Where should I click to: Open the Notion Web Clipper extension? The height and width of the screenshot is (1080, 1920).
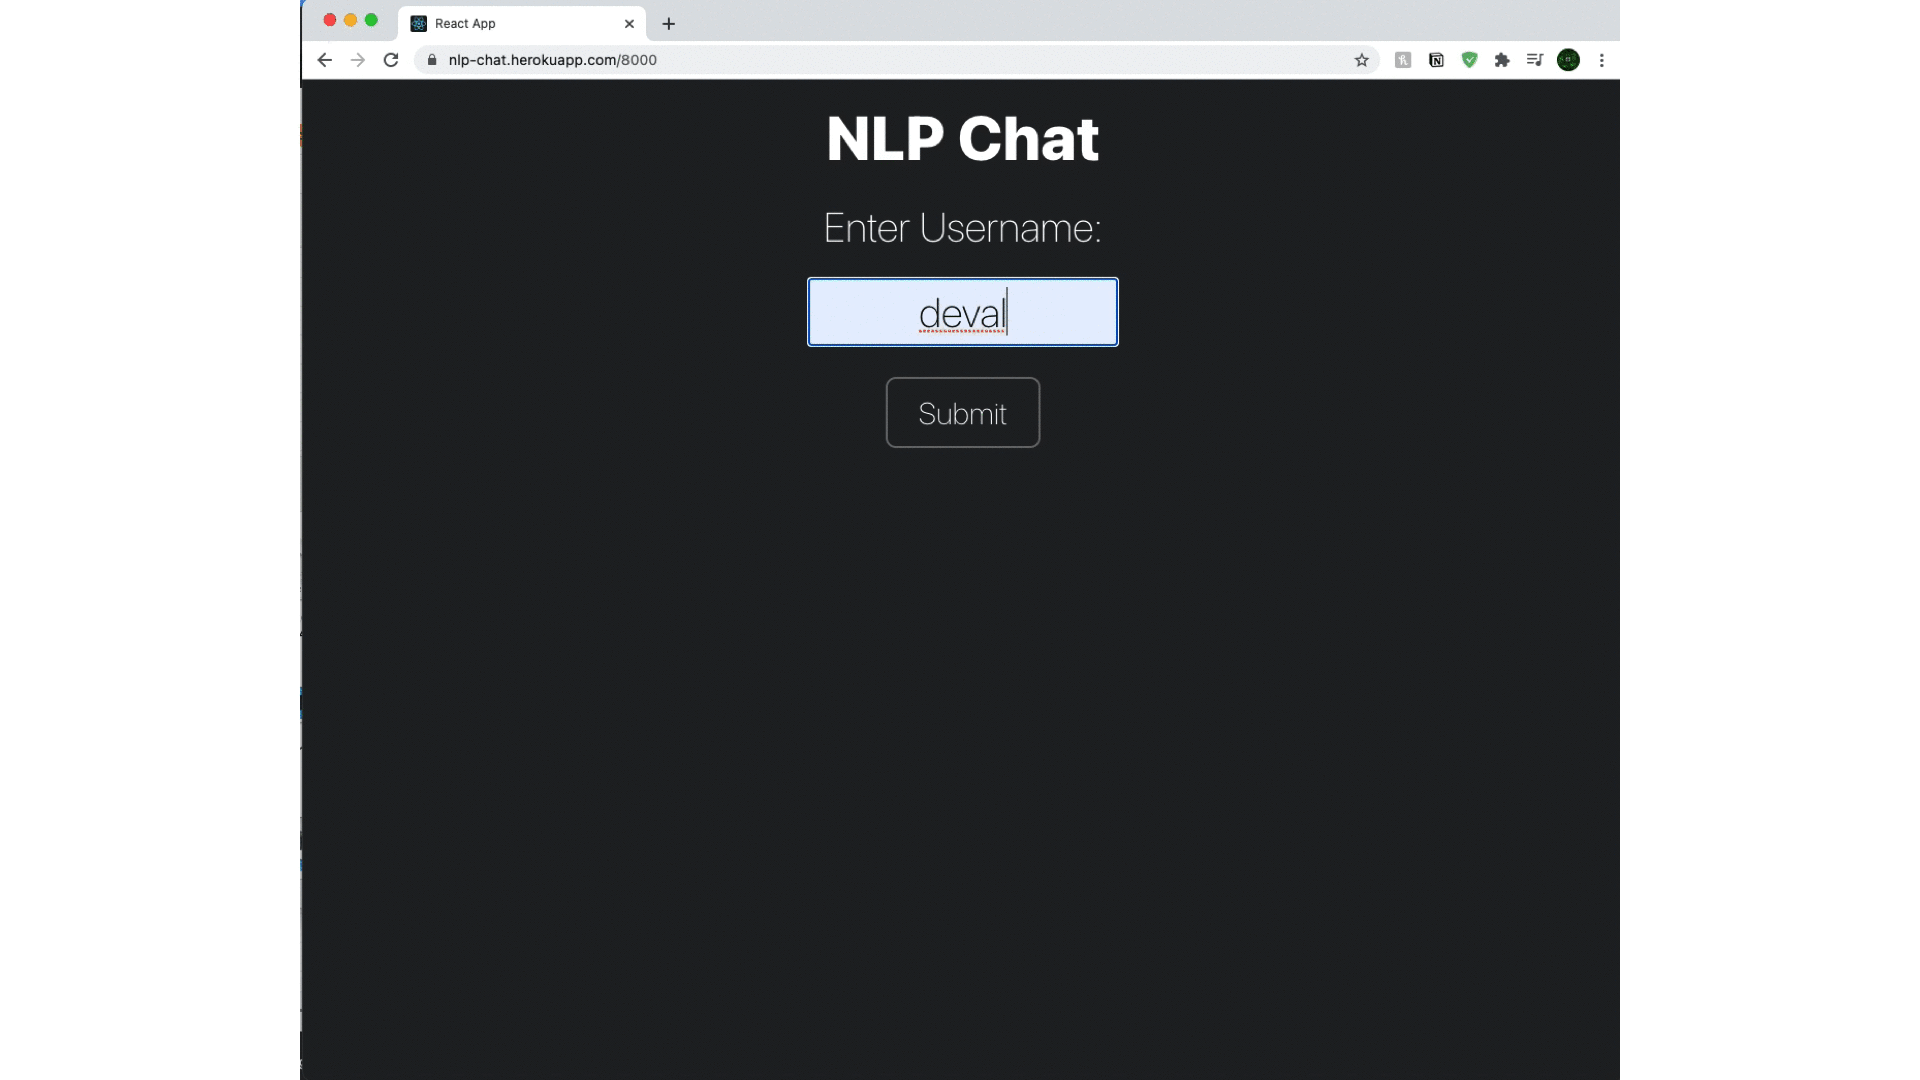pos(1436,60)
